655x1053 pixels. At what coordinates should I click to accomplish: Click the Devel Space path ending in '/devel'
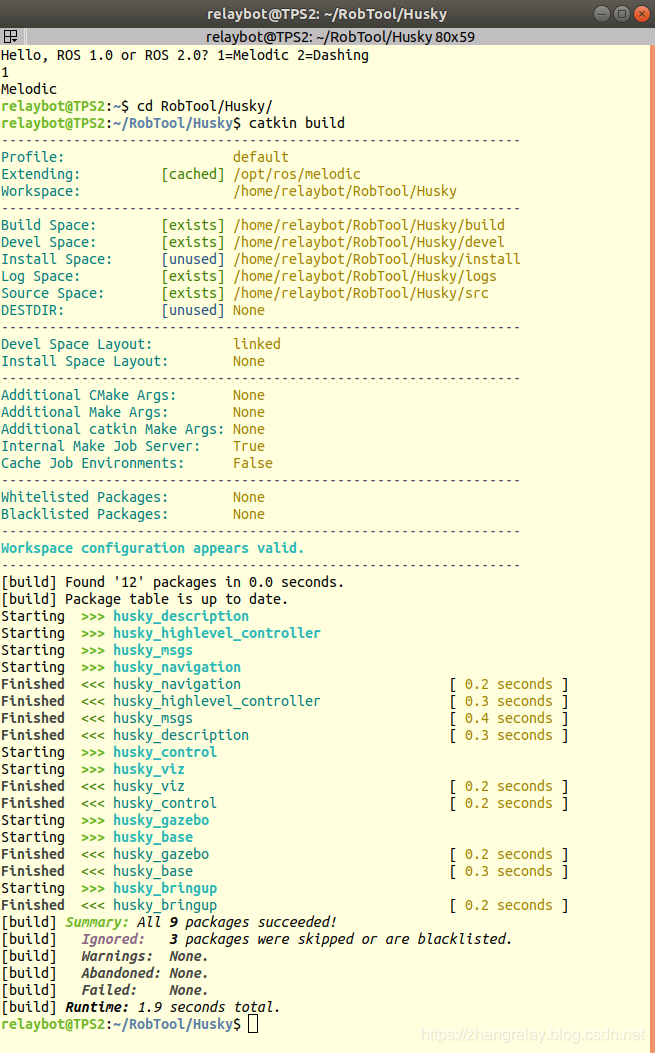369,242
